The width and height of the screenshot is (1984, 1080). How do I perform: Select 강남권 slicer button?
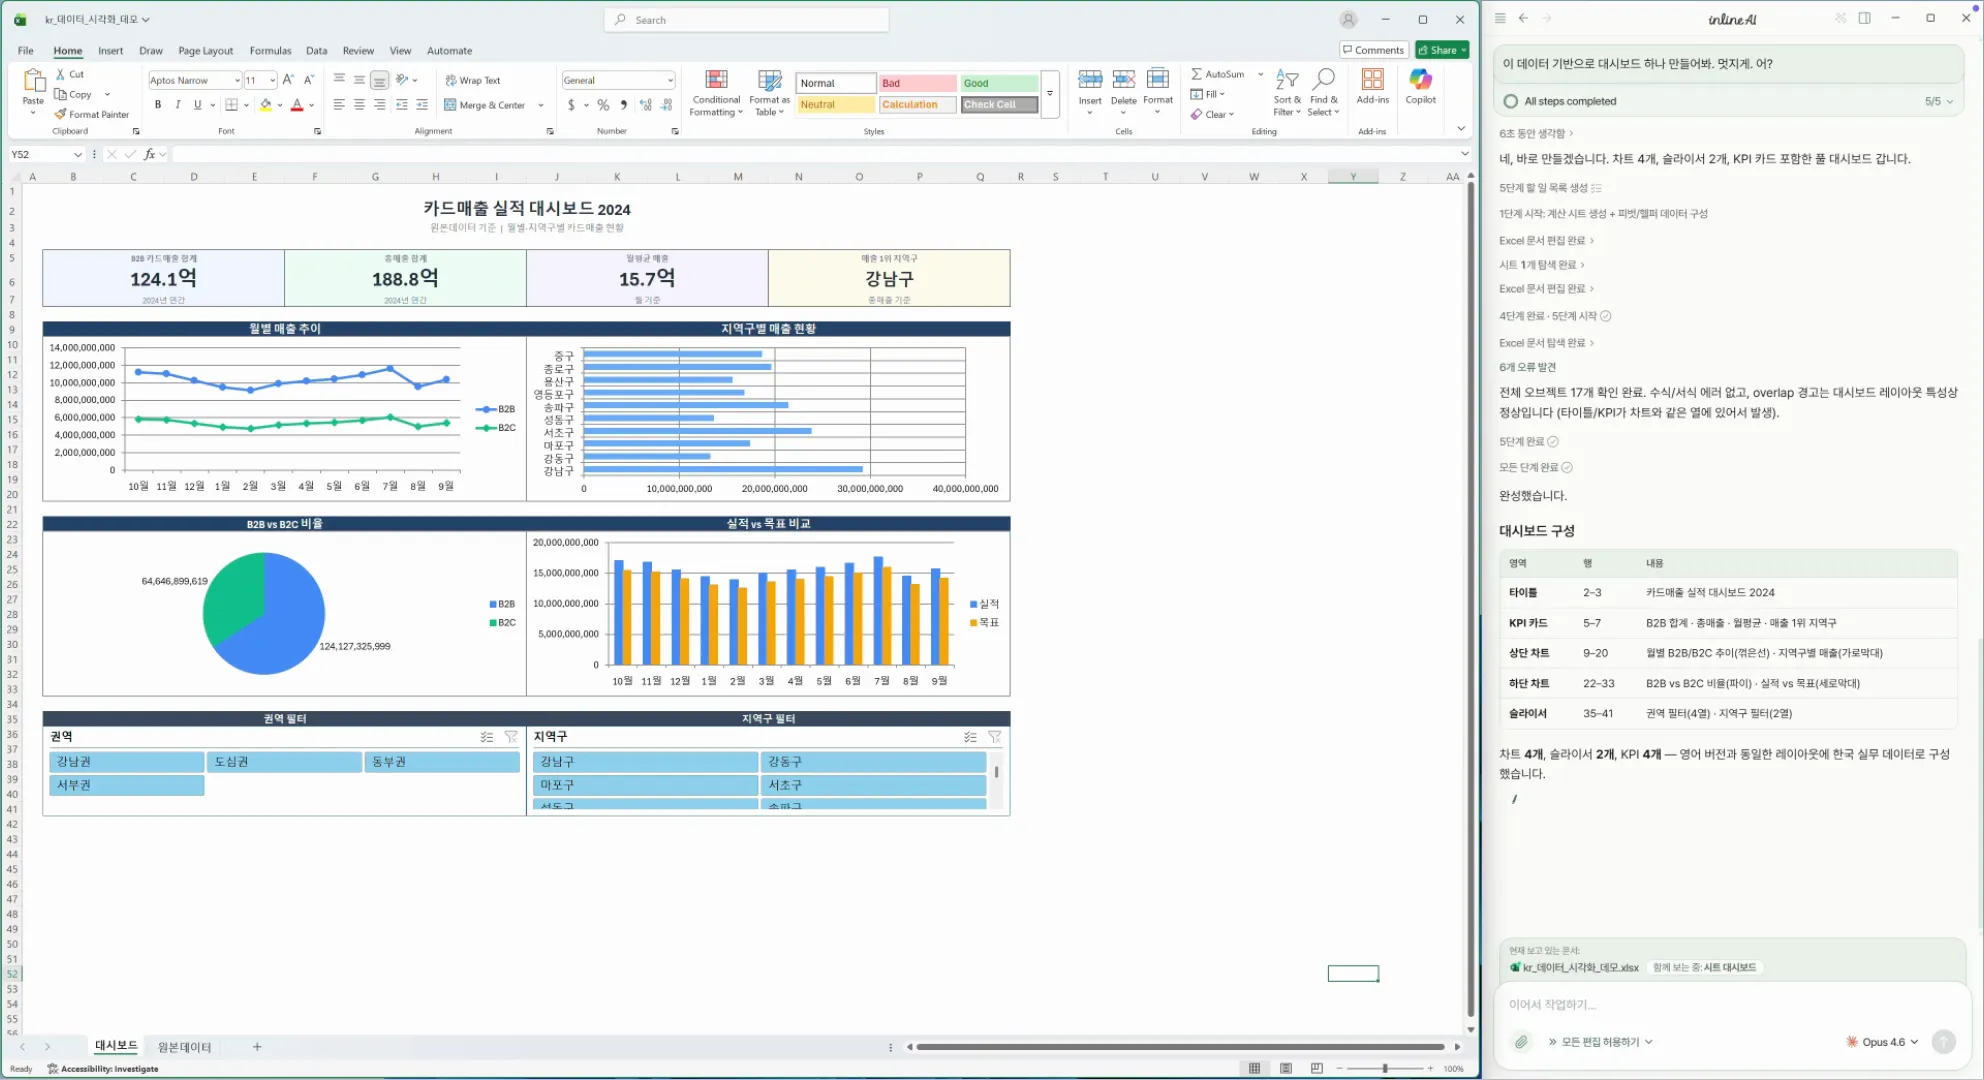(x=126, y=762)
